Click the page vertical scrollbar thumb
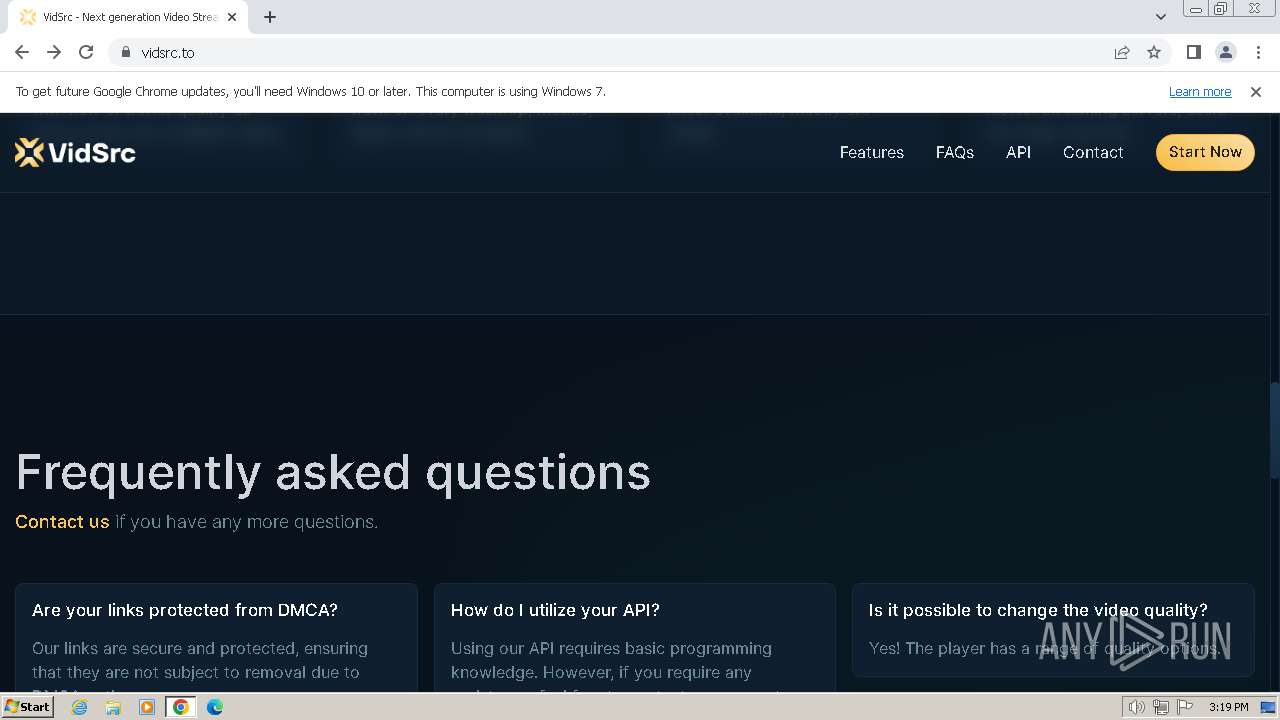This screenshot has height=720, width=1280. pos(1274,430)
